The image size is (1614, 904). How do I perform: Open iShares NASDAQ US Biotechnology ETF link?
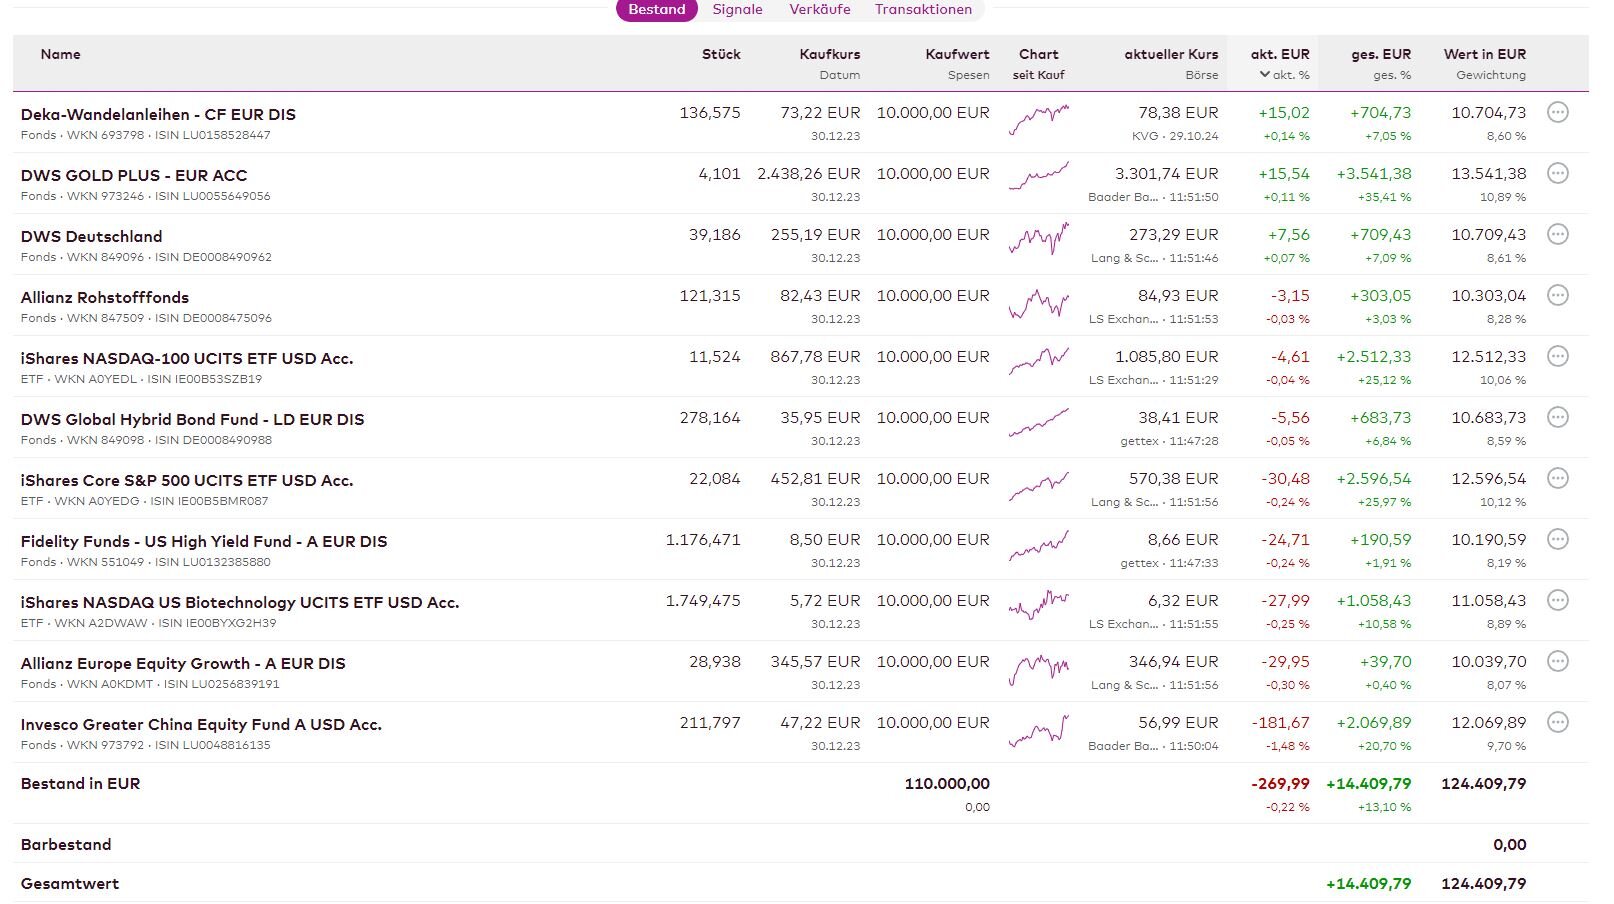(239, 602)
